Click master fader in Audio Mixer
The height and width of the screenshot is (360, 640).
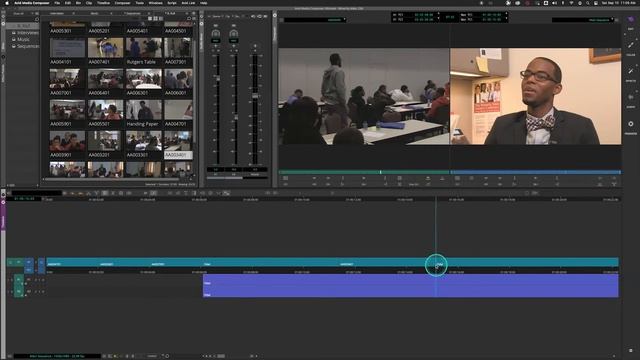pos(255,96)
